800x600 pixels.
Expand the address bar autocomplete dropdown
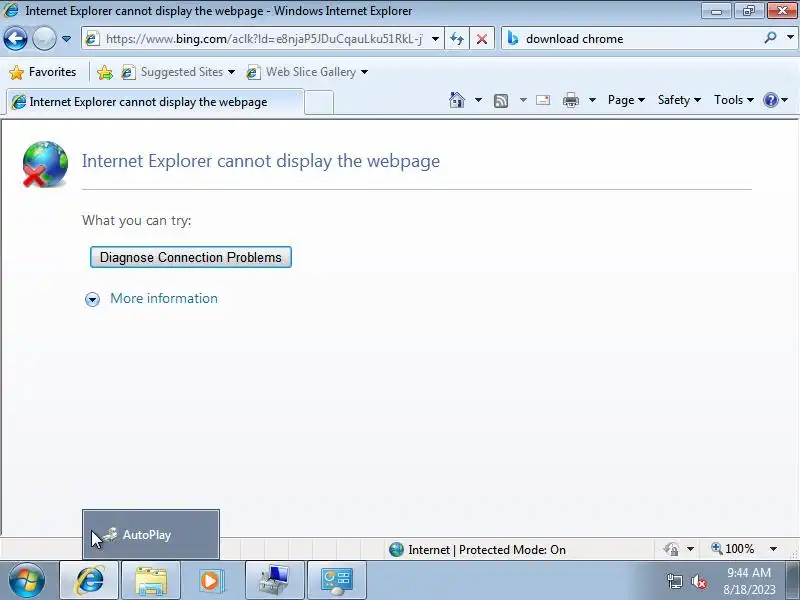[435, 39]
